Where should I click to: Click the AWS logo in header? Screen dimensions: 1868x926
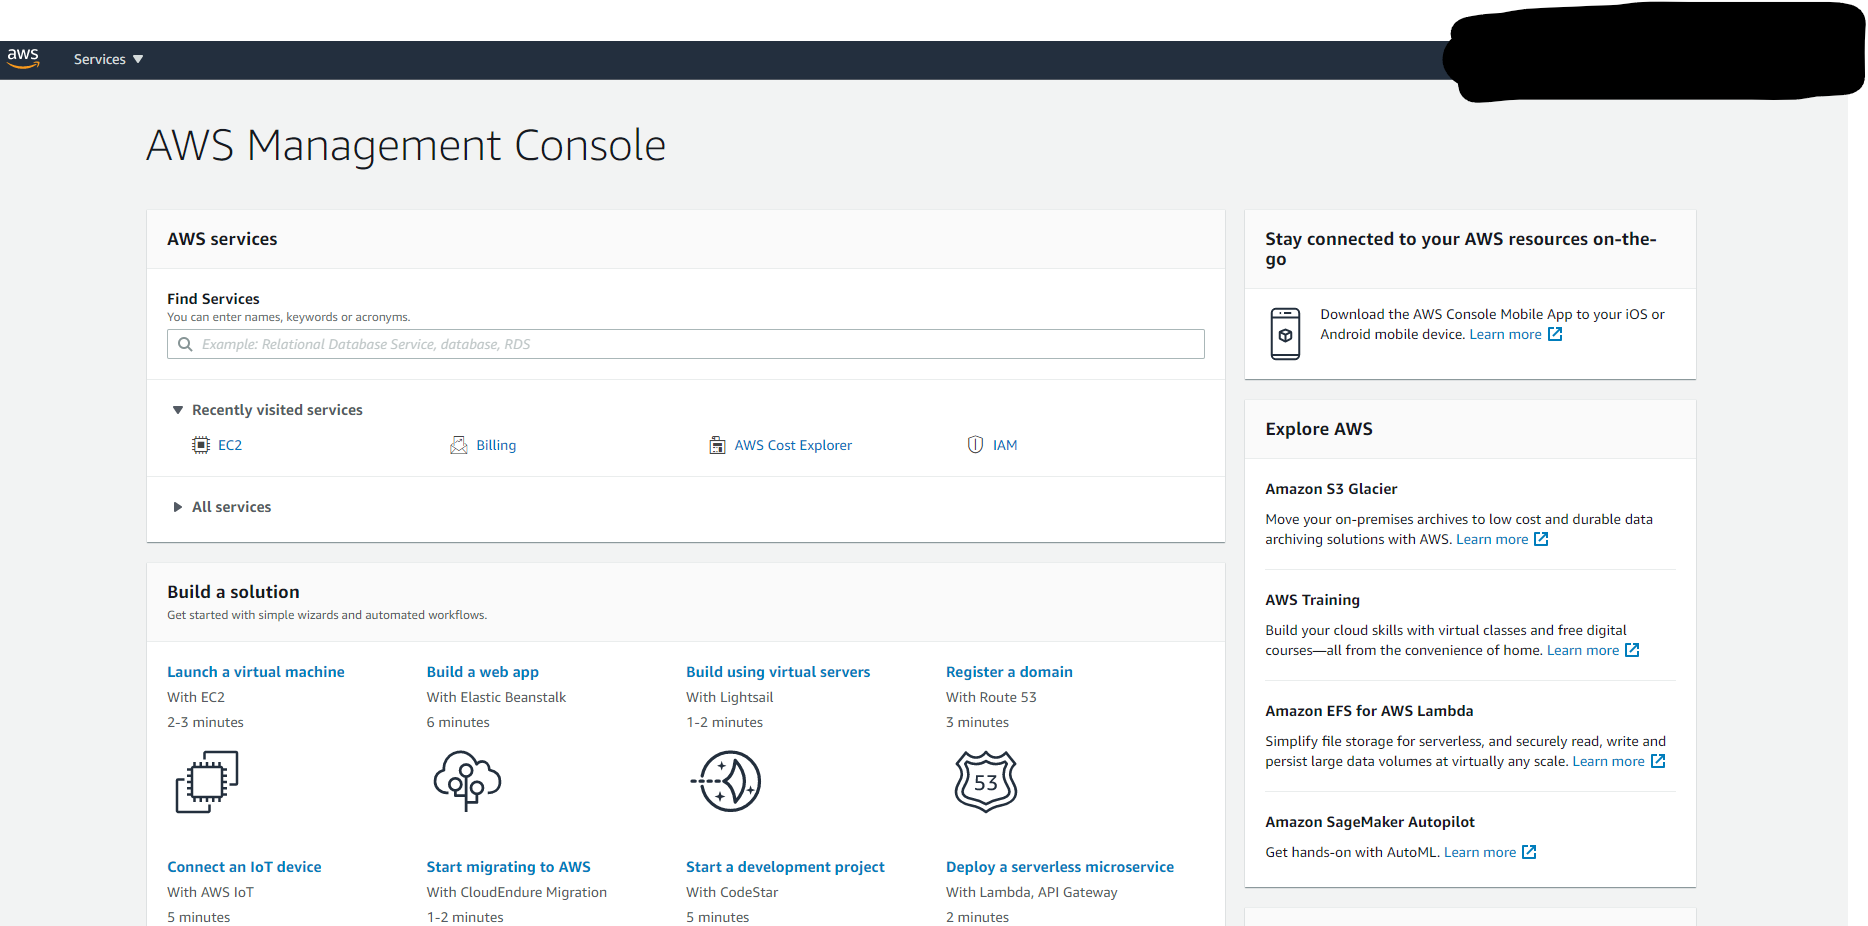(x=23, y=59)
